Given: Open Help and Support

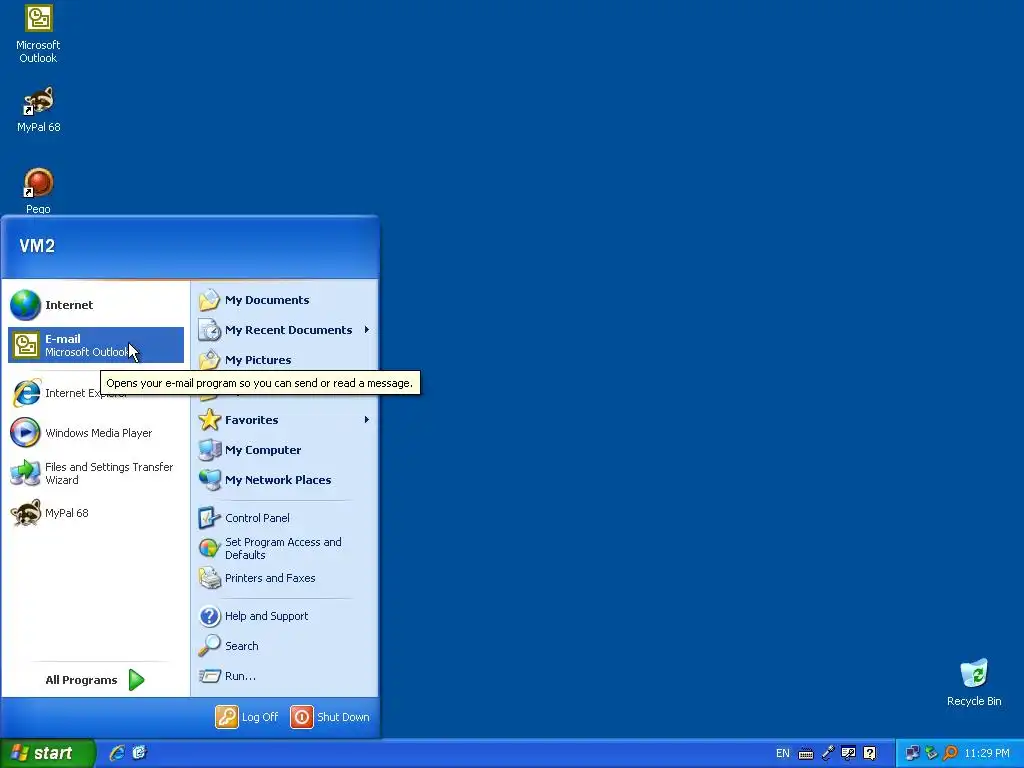Looking at the screenshot, I should (x=285, y=616).
